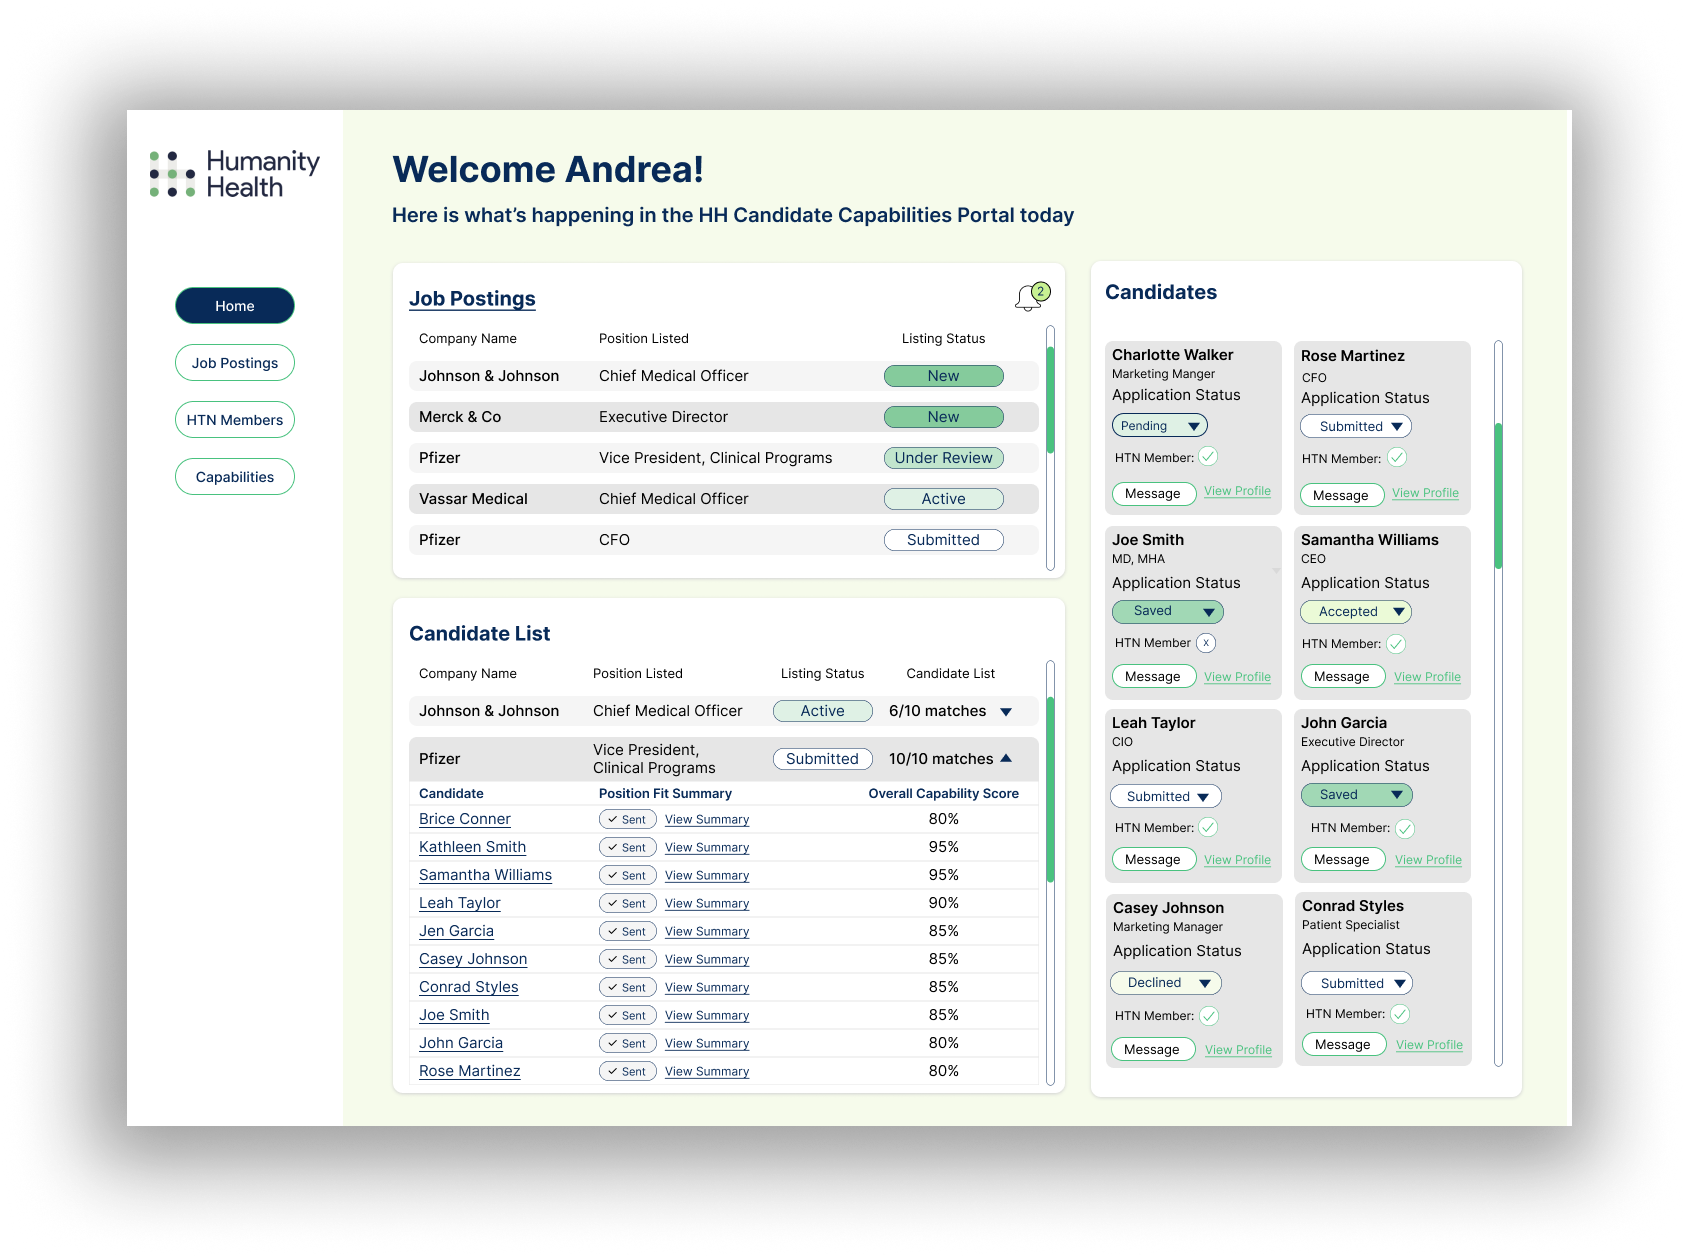
Task: Click New status for Merck & Co
Action: [x=943, y=417]
